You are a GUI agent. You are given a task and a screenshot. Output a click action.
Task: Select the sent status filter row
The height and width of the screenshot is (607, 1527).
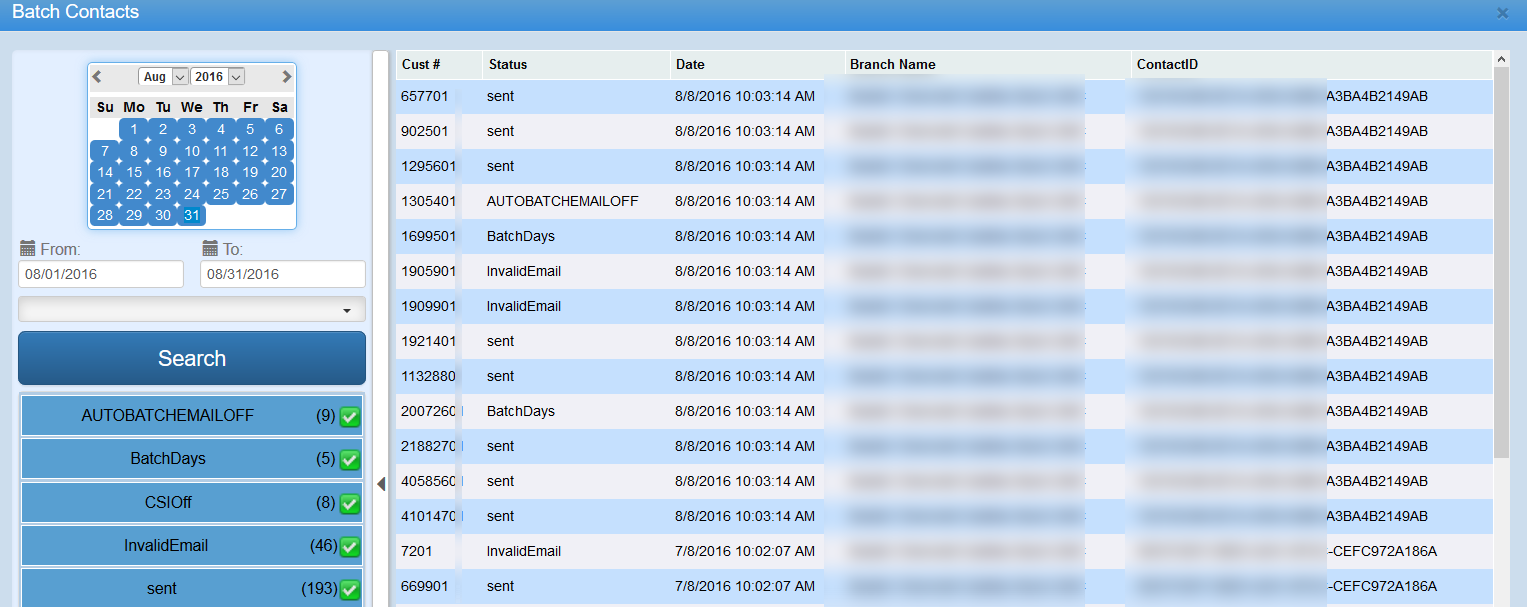click(162, 589)
